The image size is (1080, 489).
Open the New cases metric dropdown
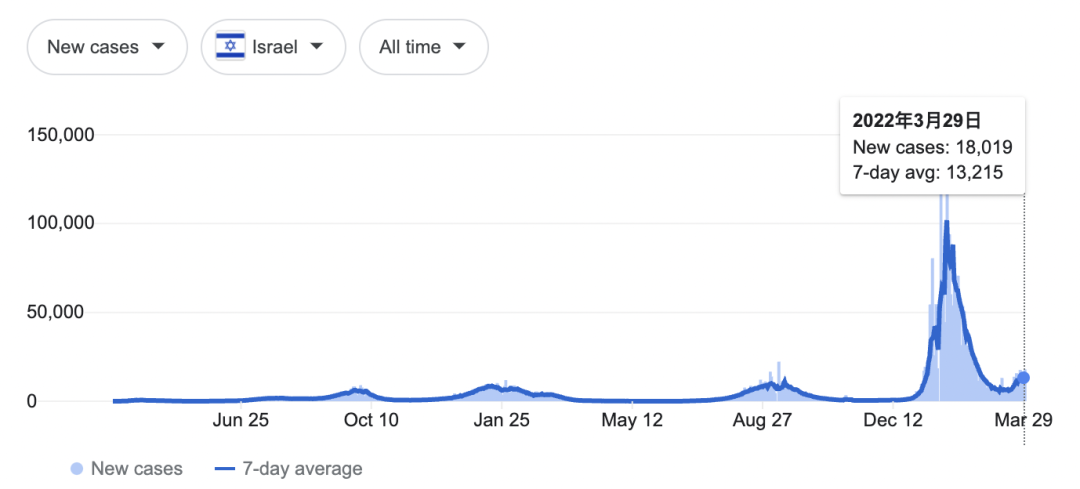click(107, 46)
